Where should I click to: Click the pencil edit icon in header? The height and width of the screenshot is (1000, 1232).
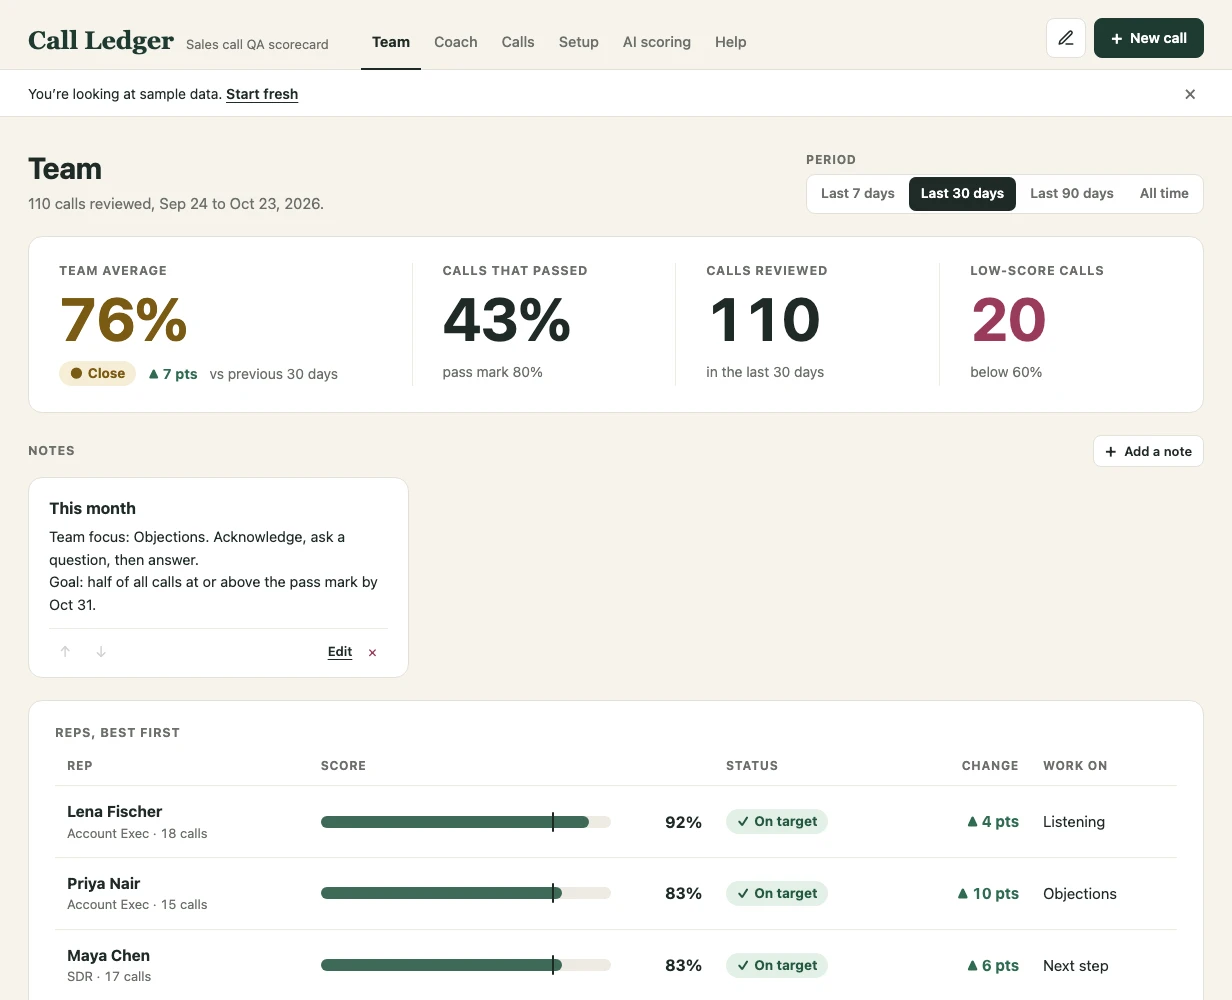1066,38
